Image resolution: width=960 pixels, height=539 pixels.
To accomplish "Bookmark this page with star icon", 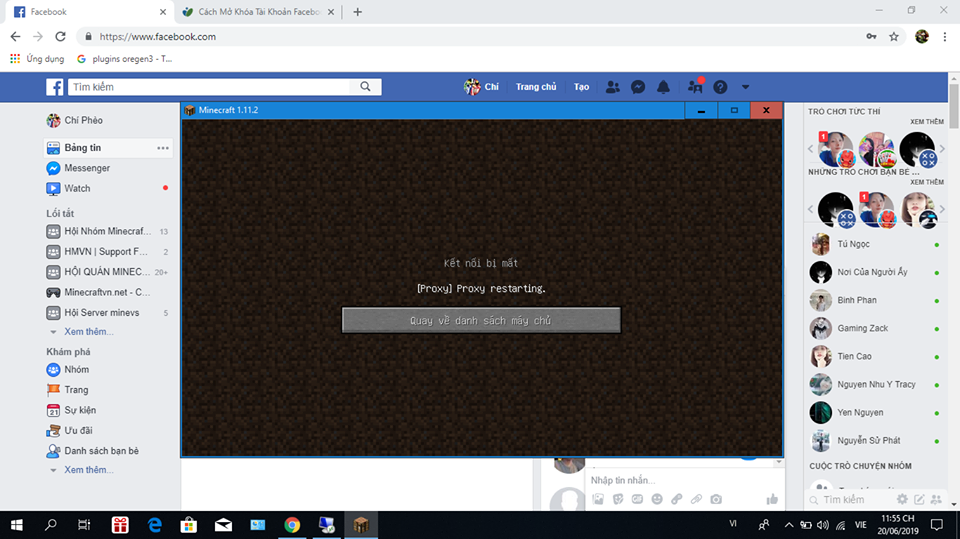I will pyautogui.click(x=894, y=37).
